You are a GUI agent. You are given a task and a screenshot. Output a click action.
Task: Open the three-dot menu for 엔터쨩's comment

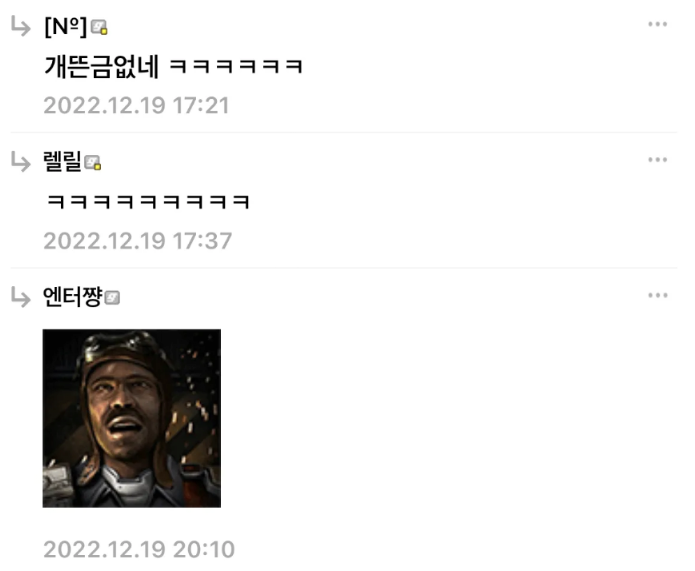point(657,295)
